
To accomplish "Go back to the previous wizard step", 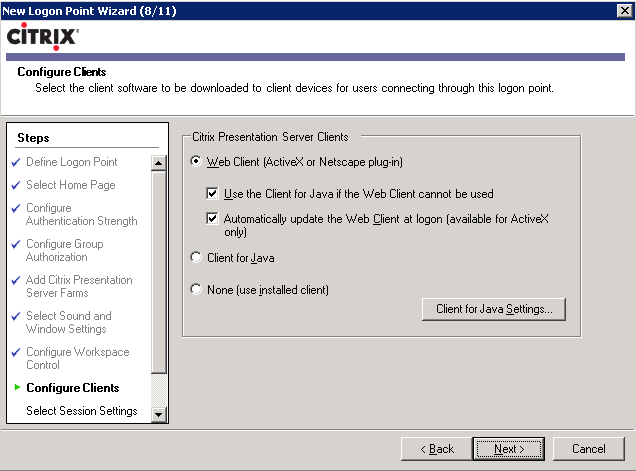I will [x=437, y=449].
